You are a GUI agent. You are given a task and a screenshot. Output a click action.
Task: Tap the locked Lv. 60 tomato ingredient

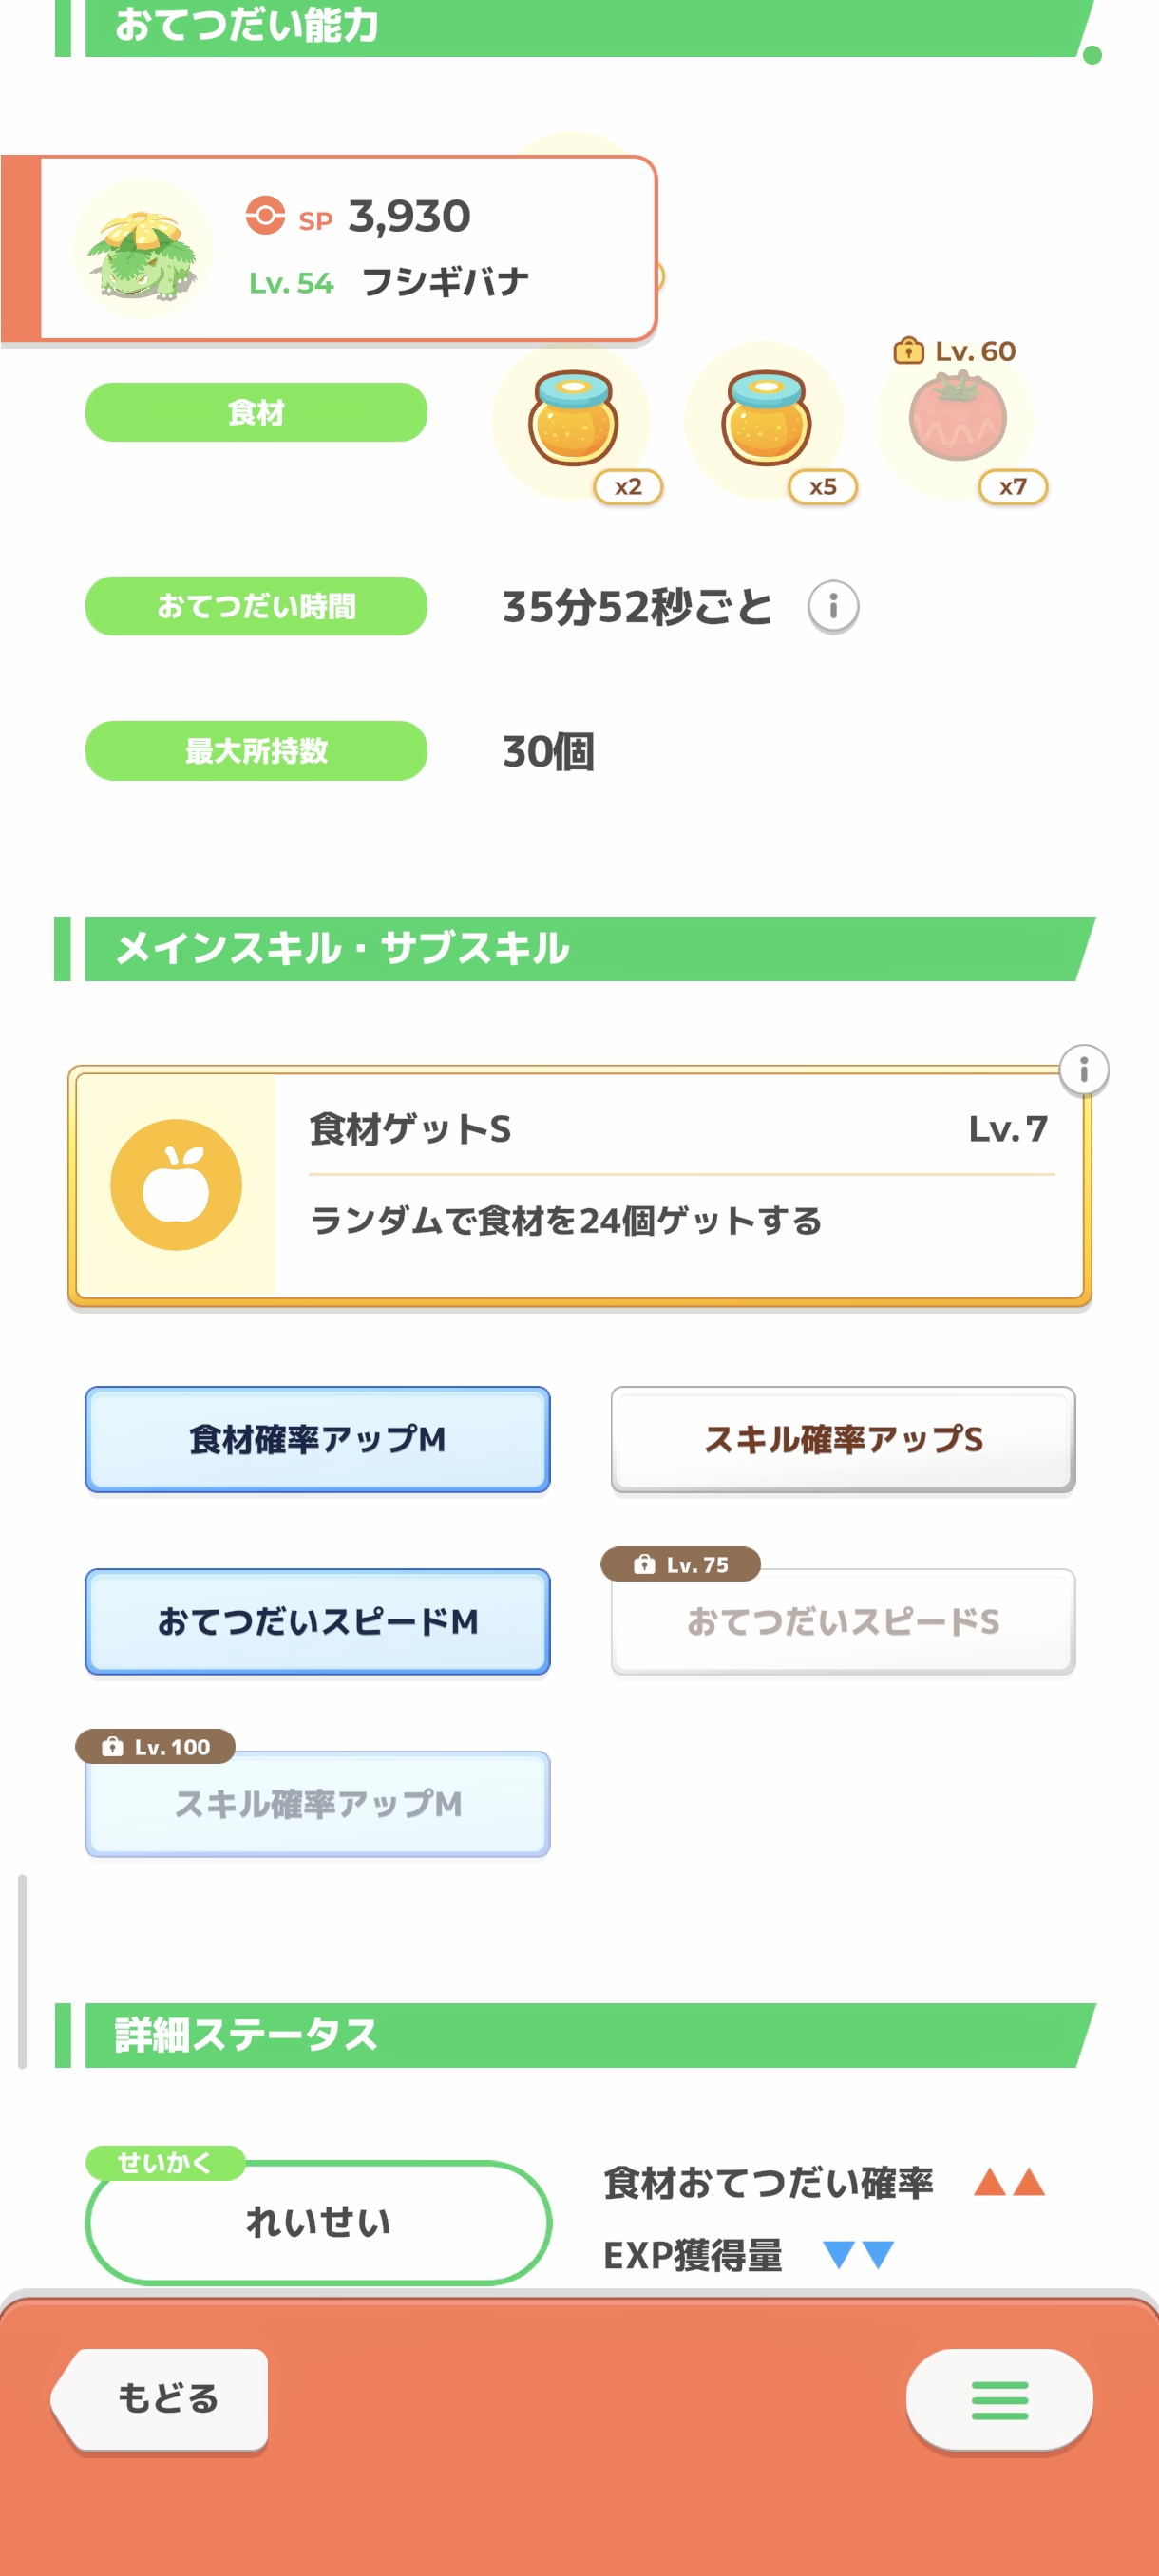coord(956,417)
